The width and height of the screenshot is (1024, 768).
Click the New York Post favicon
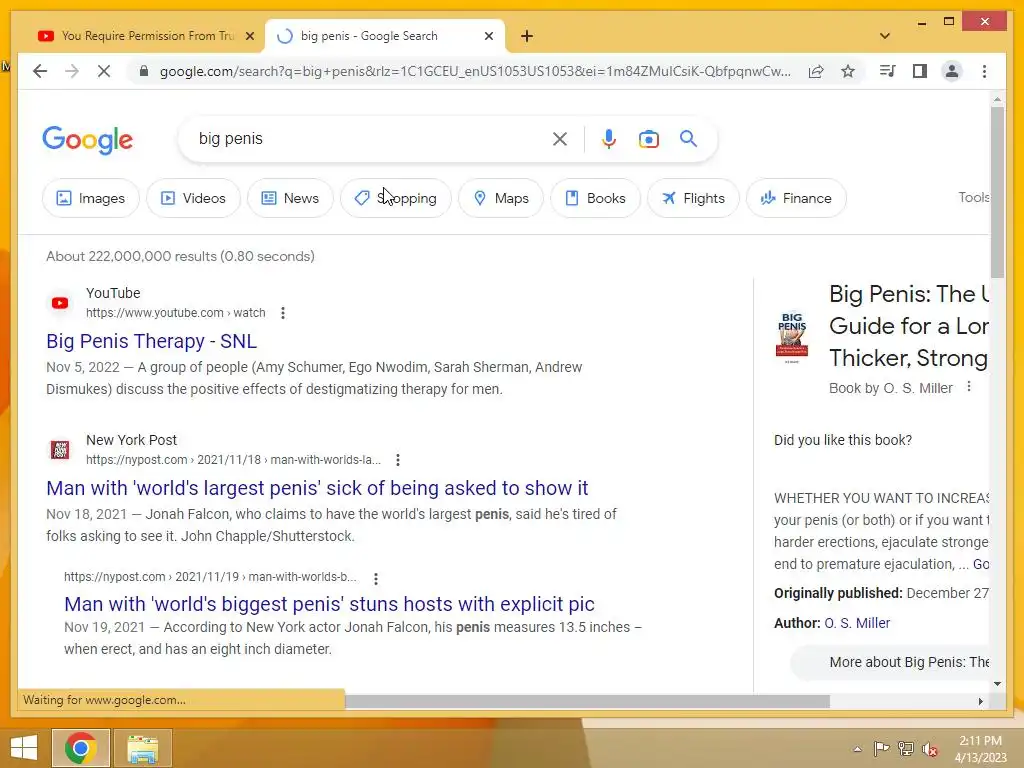60,450
